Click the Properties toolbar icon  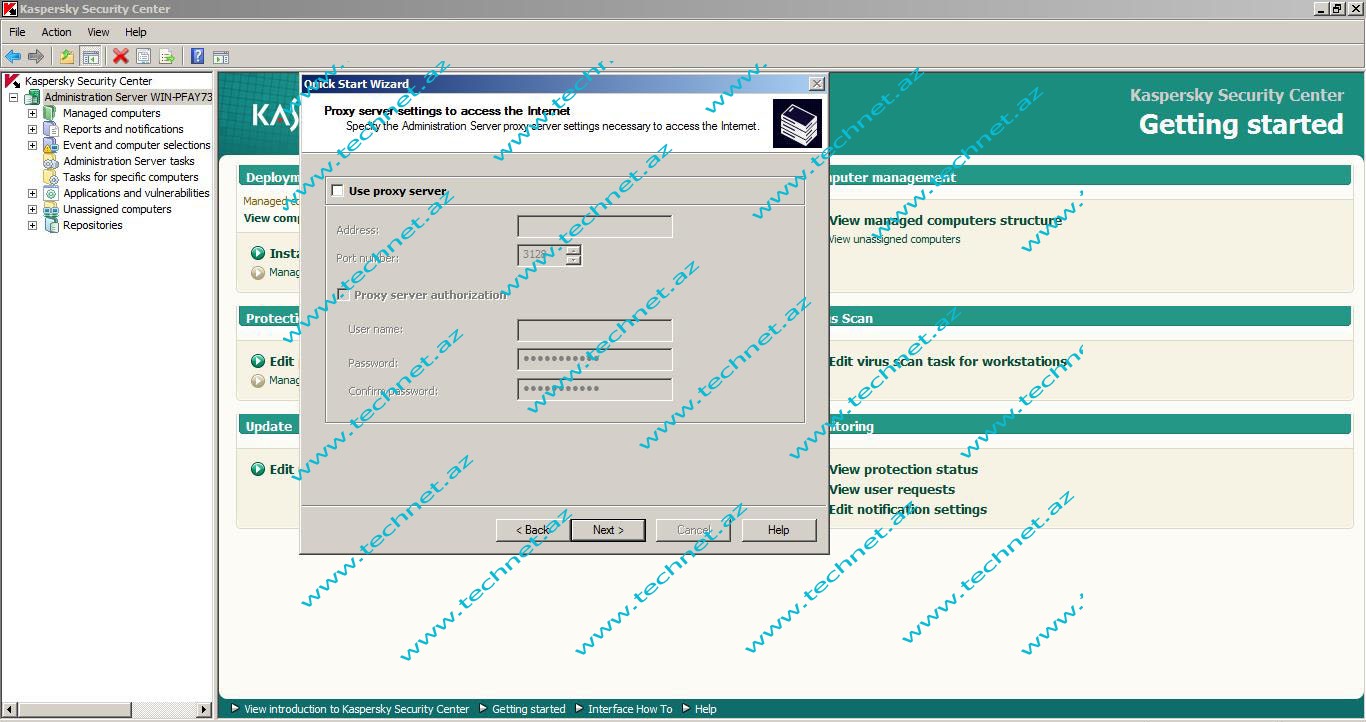coord(143,57)
